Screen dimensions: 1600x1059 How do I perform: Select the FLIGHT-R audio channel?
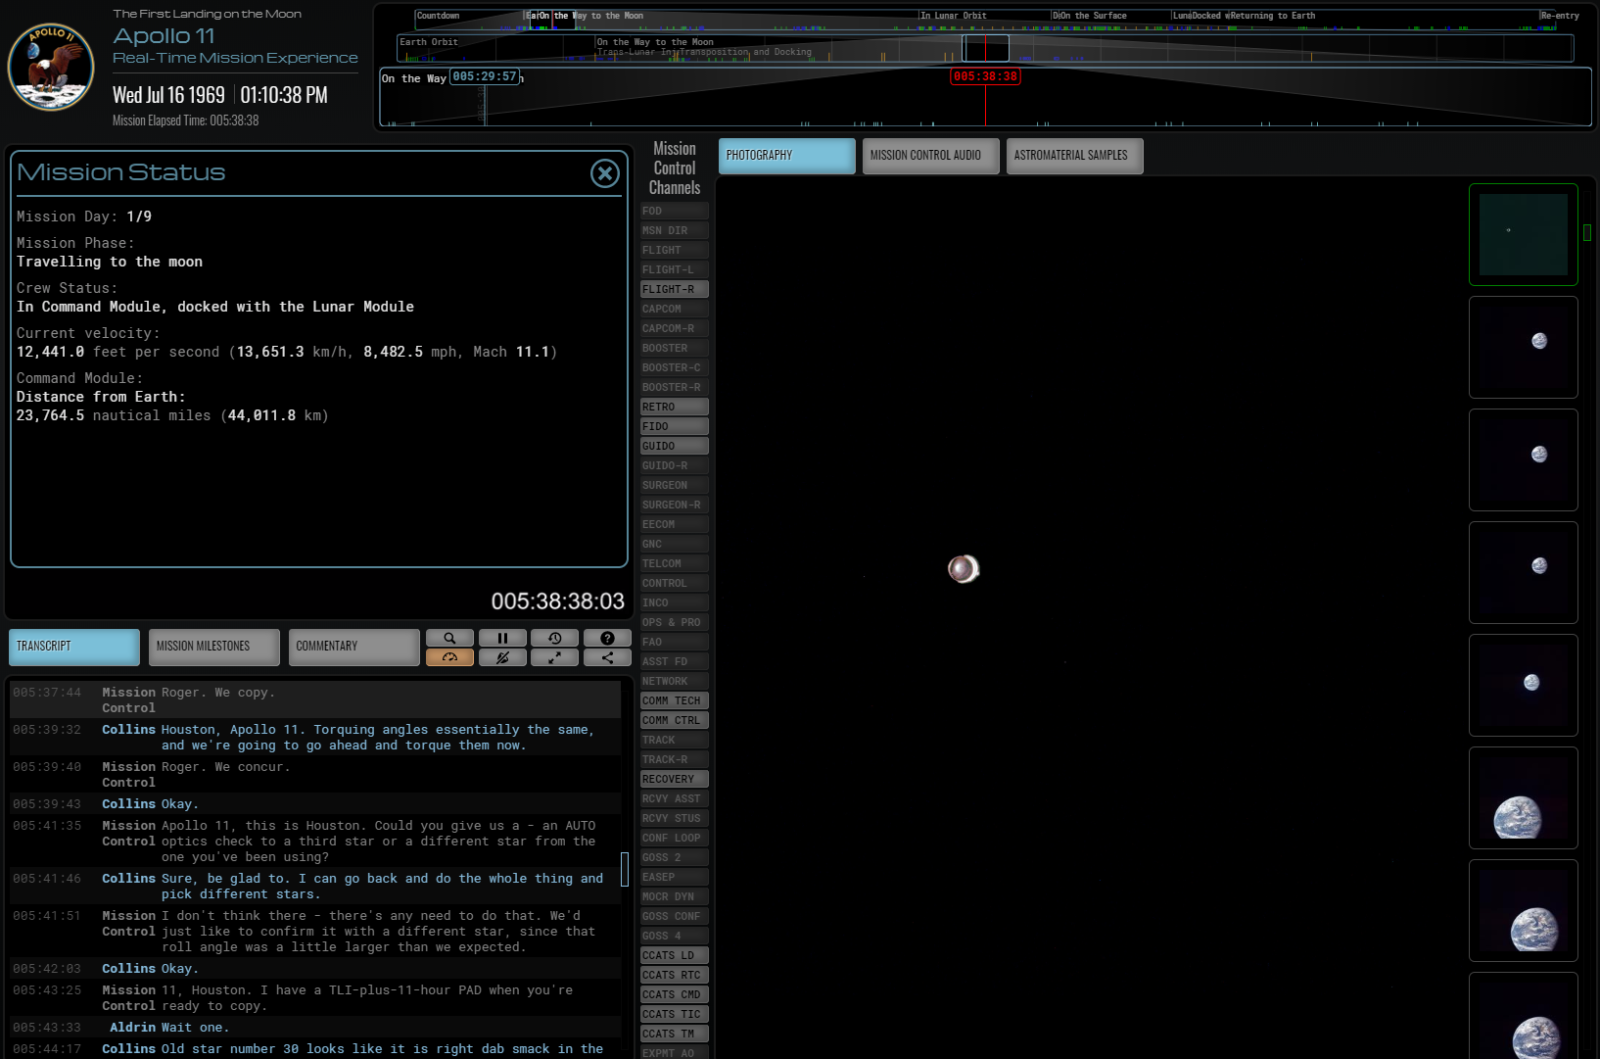coord(674,289)
